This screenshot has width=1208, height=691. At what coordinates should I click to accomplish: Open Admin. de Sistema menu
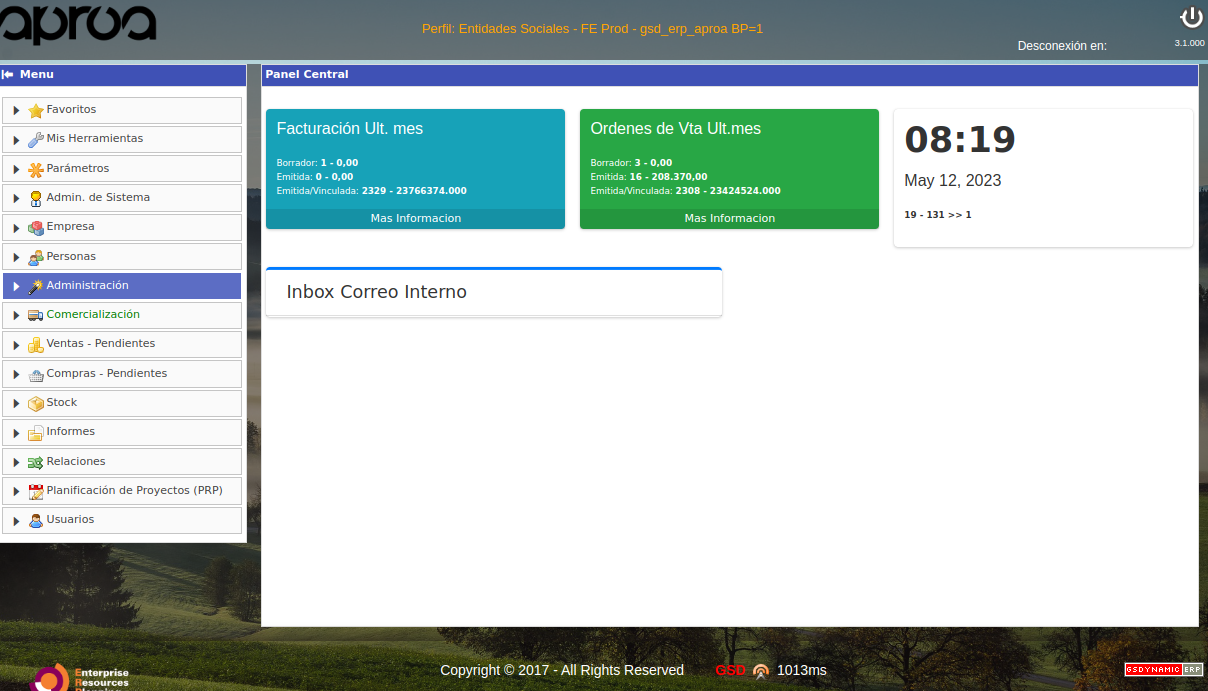click(x=98, y=198)
